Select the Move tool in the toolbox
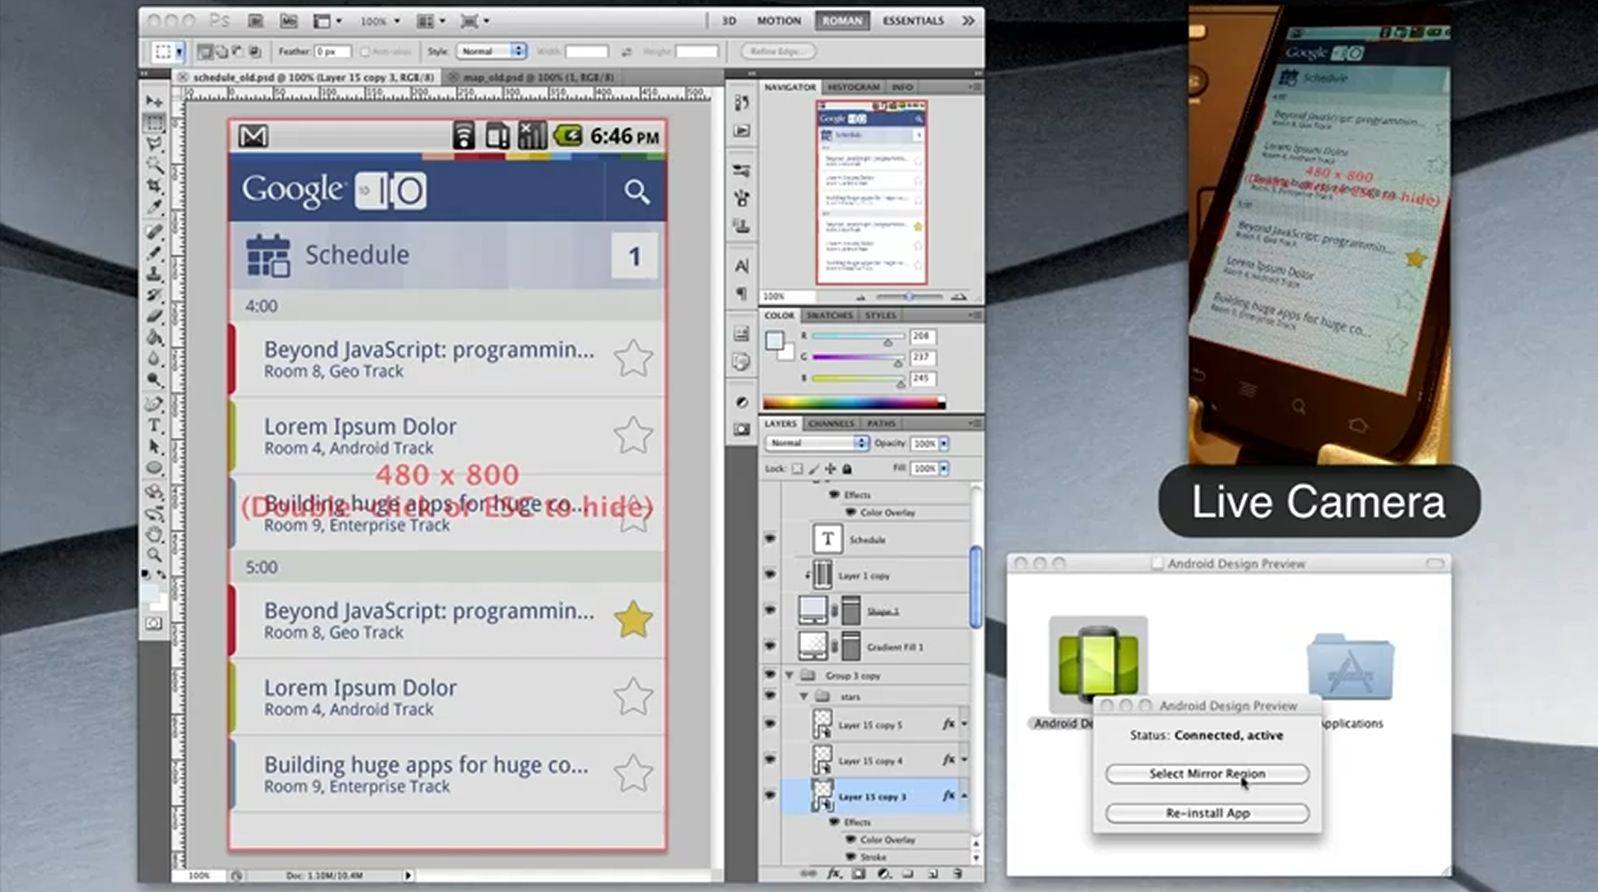Viewport: 1598px width, 892px height. [154, 101]
